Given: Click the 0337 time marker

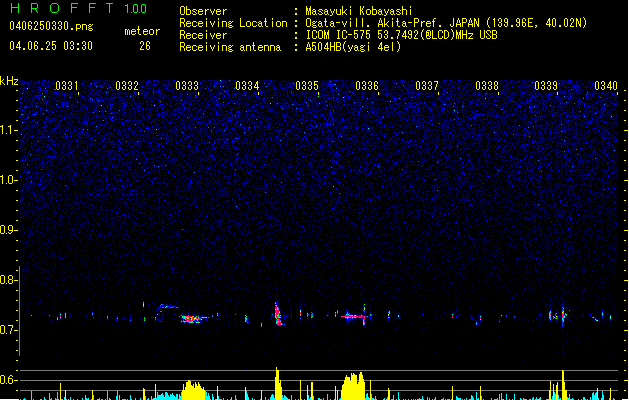Looking at the screenshot, I should (x=427, y=86).
